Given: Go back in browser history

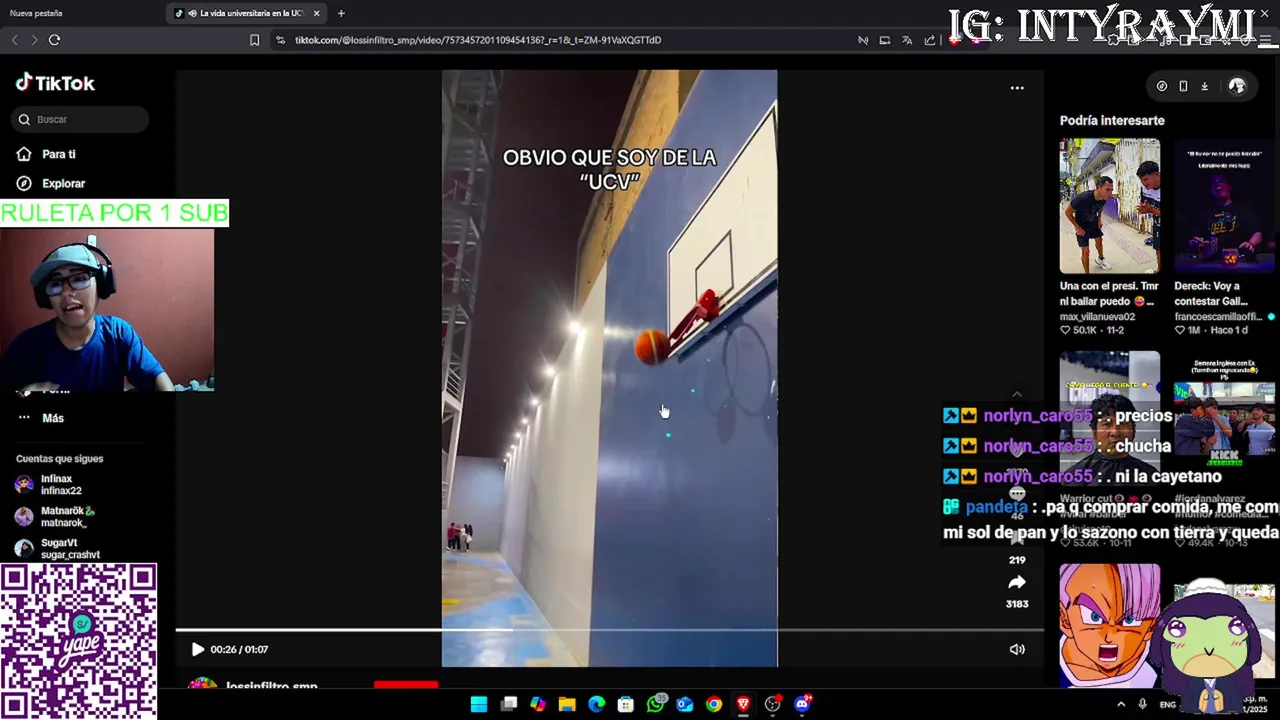Looking at the screenshot, I should (x=14, y=40).
